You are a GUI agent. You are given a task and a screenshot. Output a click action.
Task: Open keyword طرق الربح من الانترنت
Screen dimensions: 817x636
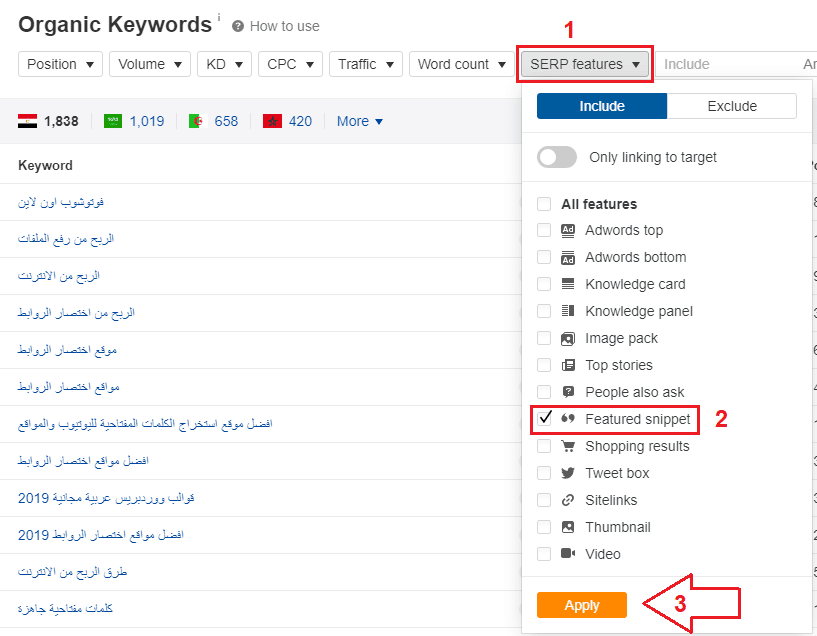click(72, 572)
